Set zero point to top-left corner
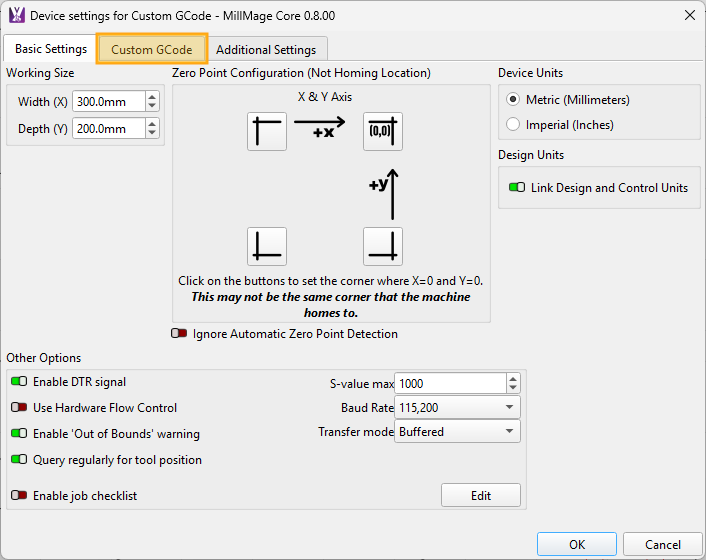The width and height of the screenshot is (706, 560). pyautogui.click(x=266, y=132)
